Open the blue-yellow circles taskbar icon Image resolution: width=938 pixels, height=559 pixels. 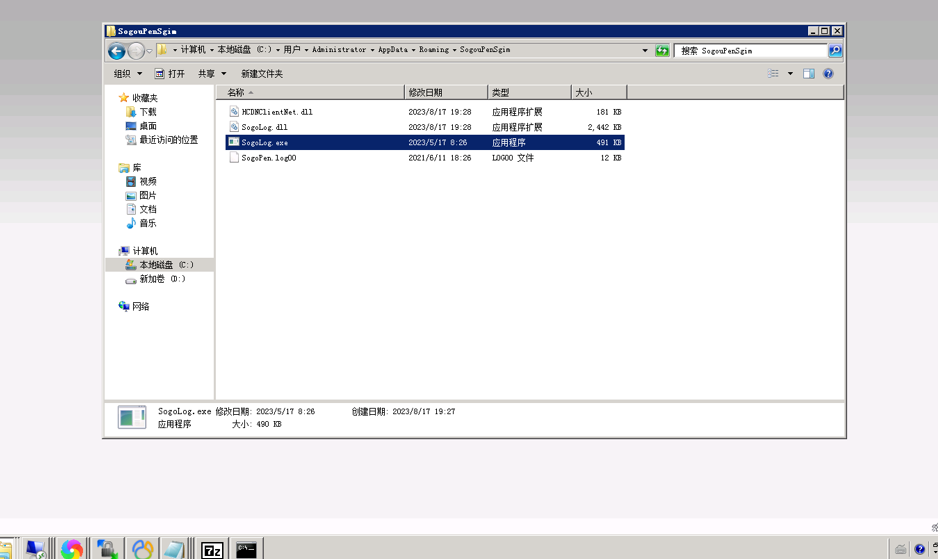142,549
